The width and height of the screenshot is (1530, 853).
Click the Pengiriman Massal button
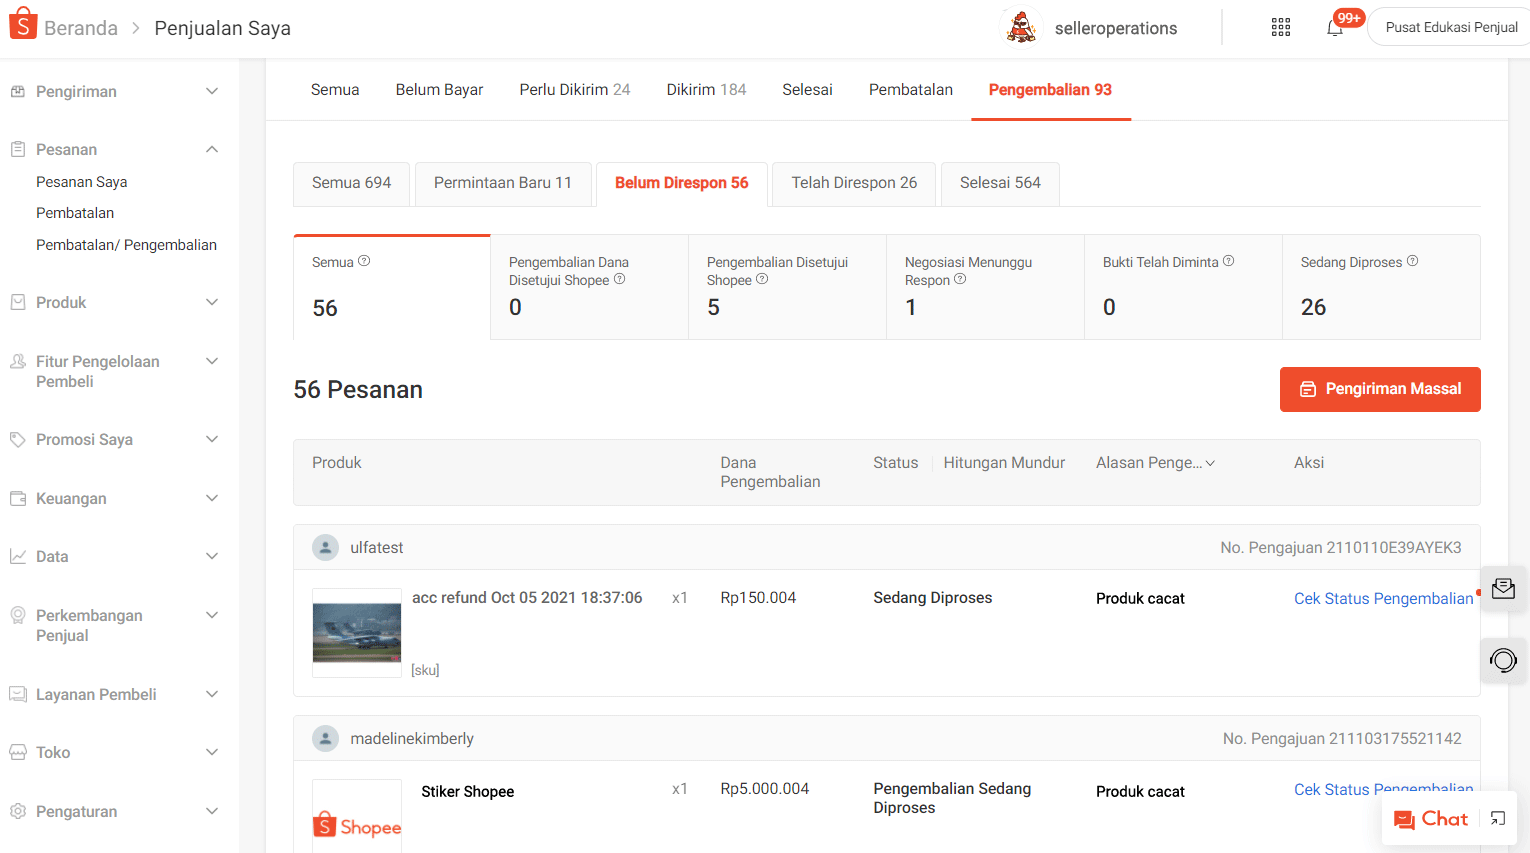(x=1380, y=389)
